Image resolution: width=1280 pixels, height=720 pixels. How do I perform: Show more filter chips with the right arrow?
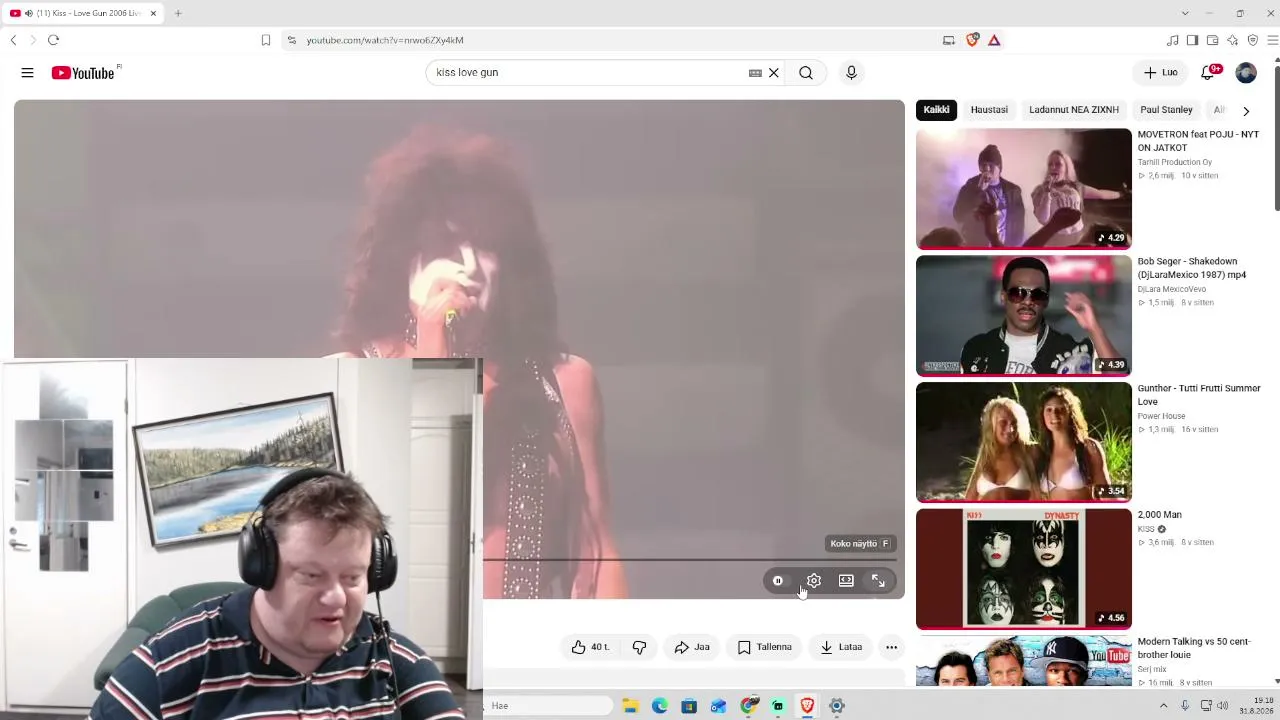click(1246, 111)
